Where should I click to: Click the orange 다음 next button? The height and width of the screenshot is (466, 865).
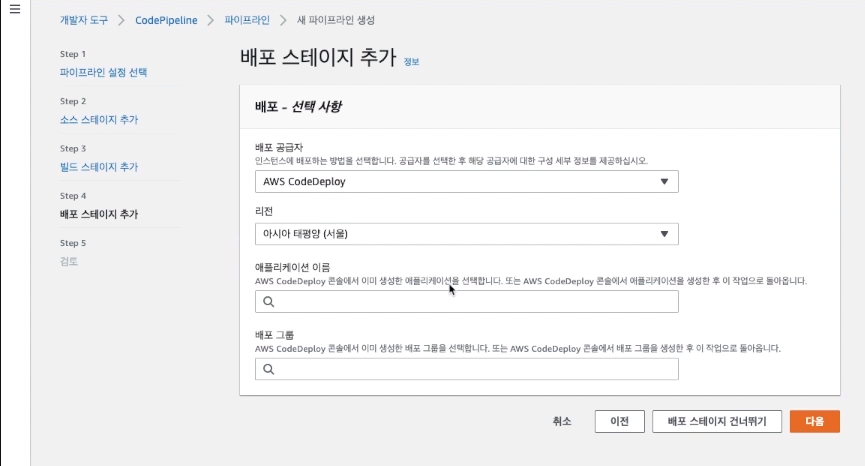click(814, 421)
